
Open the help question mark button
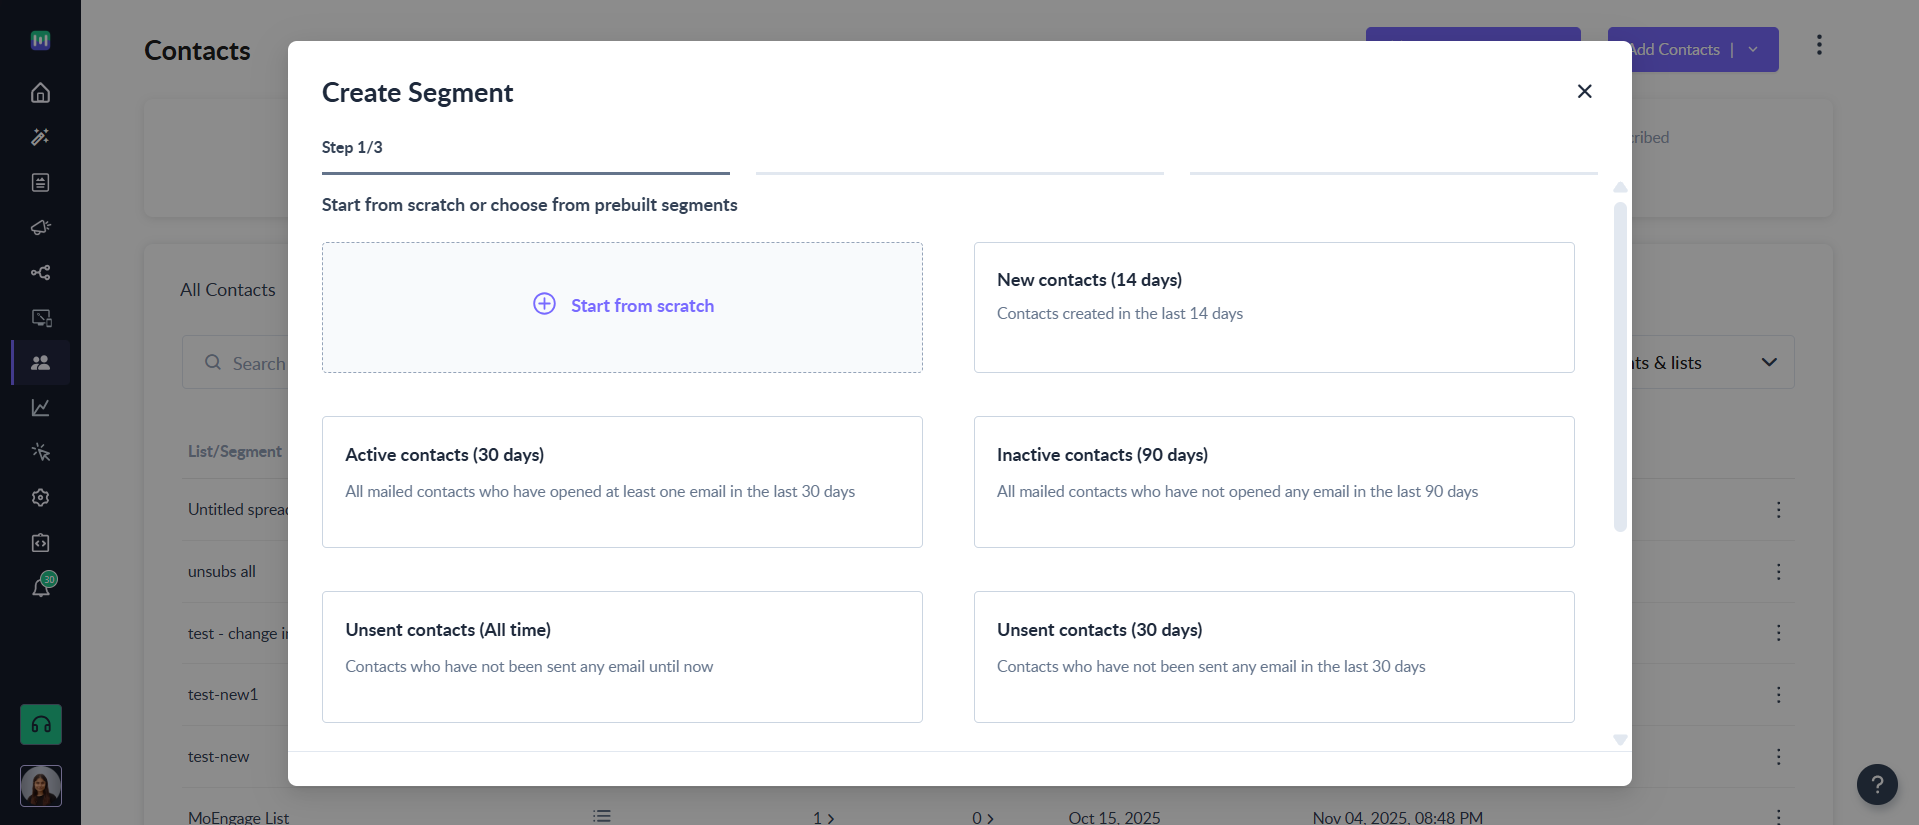pyautogui.click(x=1877, y=784)
